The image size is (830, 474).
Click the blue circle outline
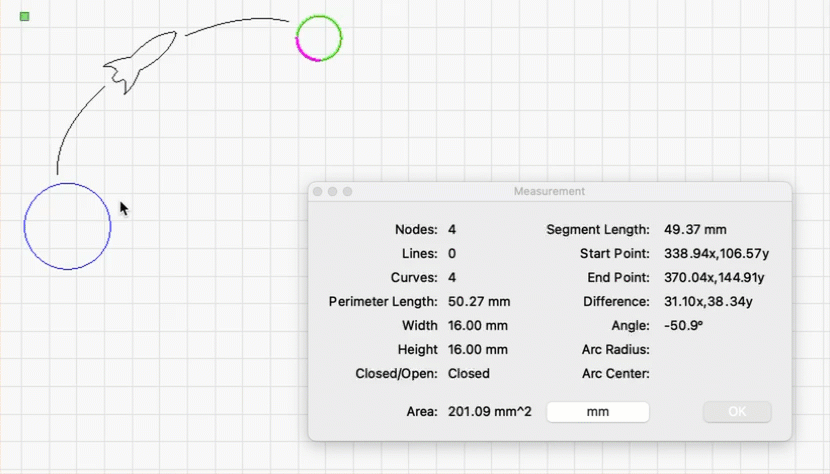pos(25,226)
